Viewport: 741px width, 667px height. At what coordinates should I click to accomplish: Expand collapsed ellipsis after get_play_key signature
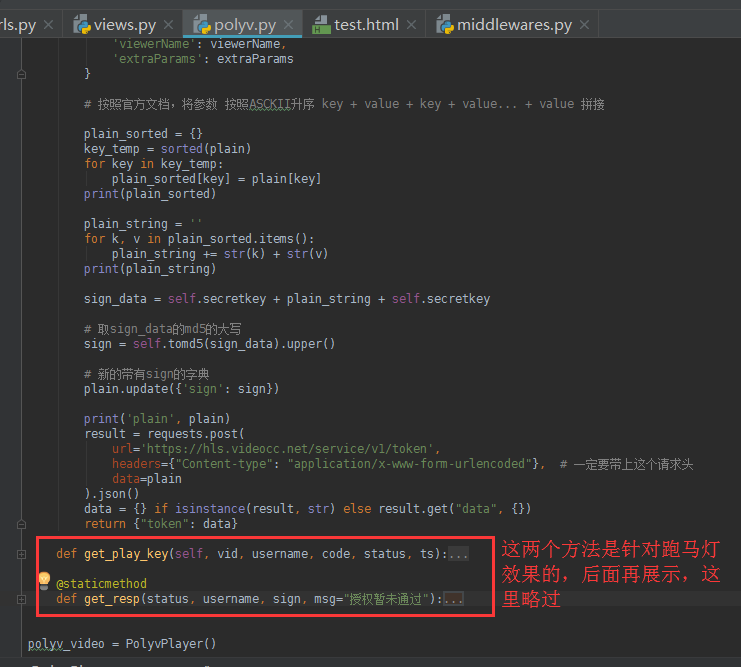coord(458,554)
